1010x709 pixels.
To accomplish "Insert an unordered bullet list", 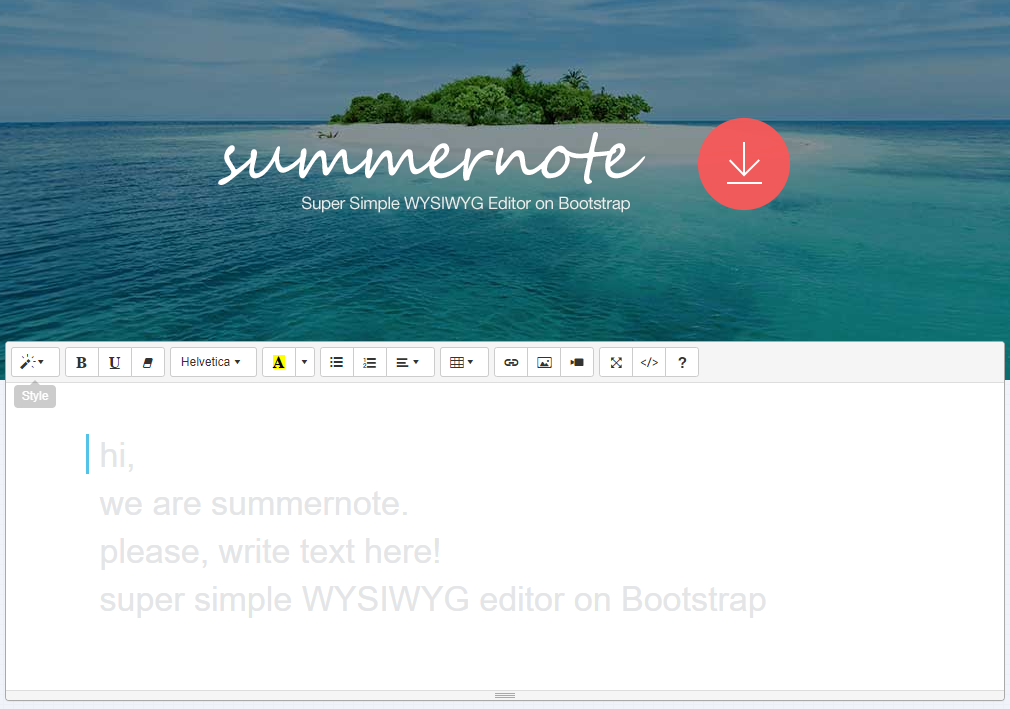I will (x=337, y=362).
